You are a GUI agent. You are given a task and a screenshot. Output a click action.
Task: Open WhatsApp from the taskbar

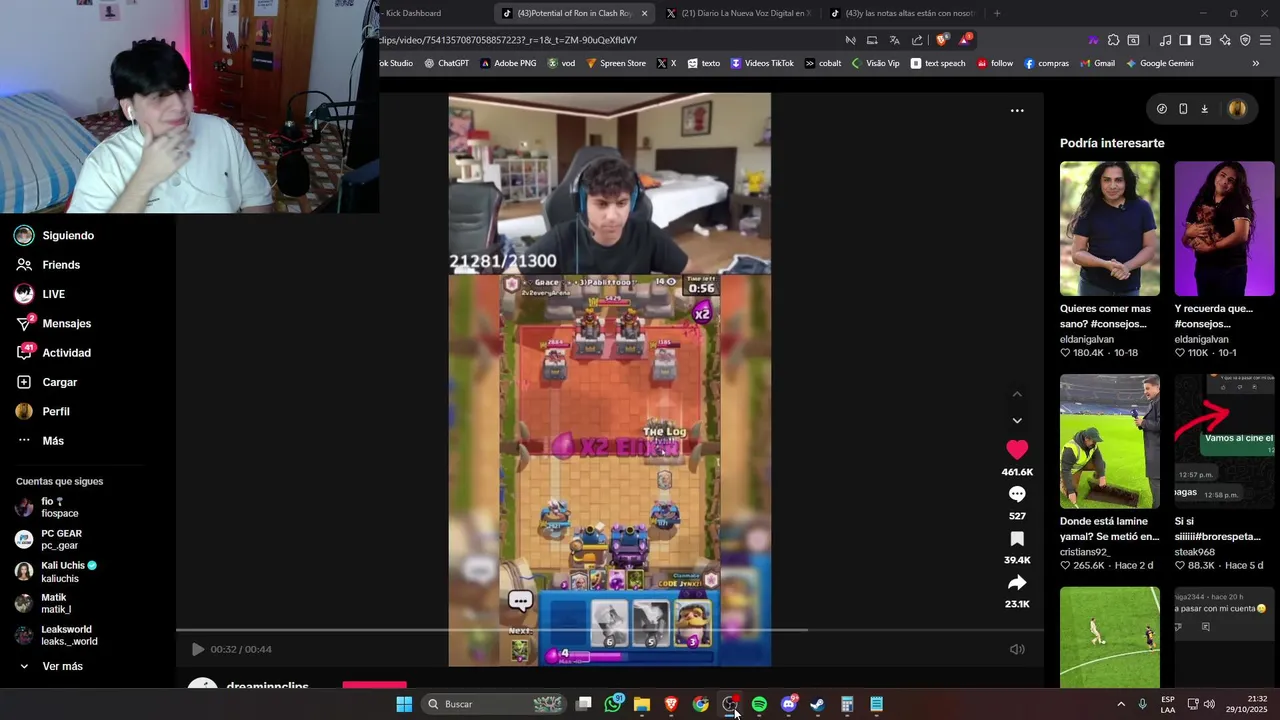(613, 704)
